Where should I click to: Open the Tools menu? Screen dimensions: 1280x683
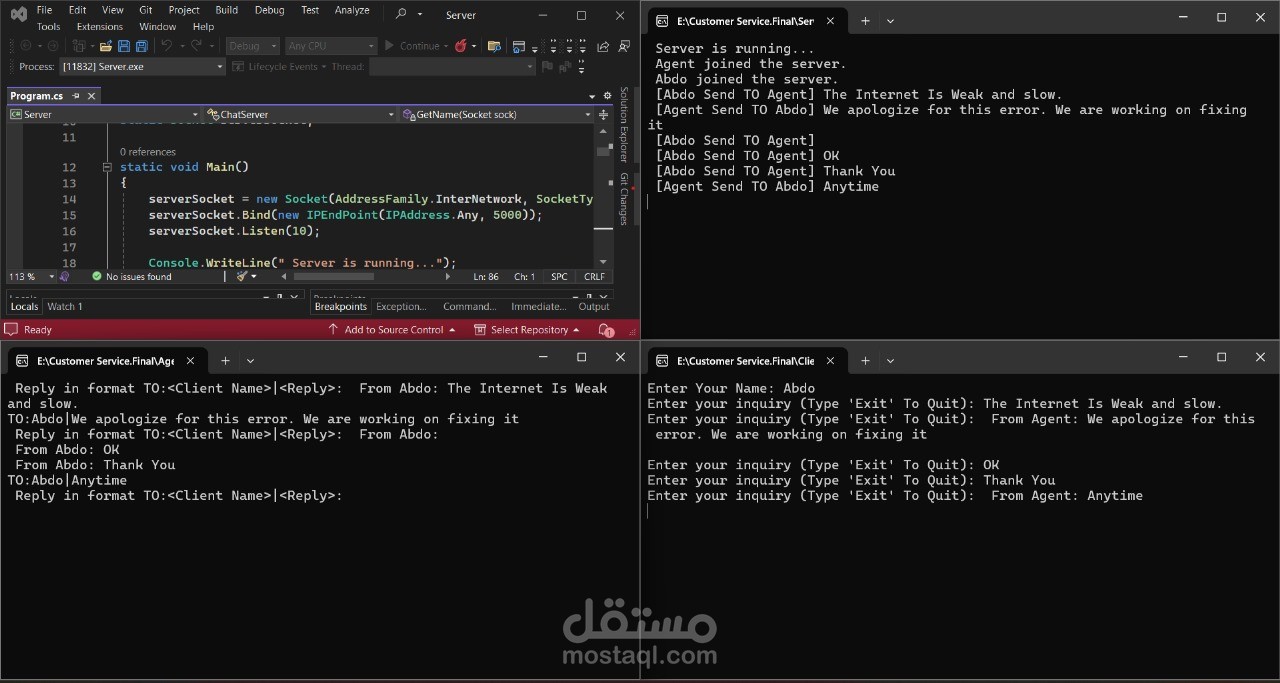click(48, 27)
